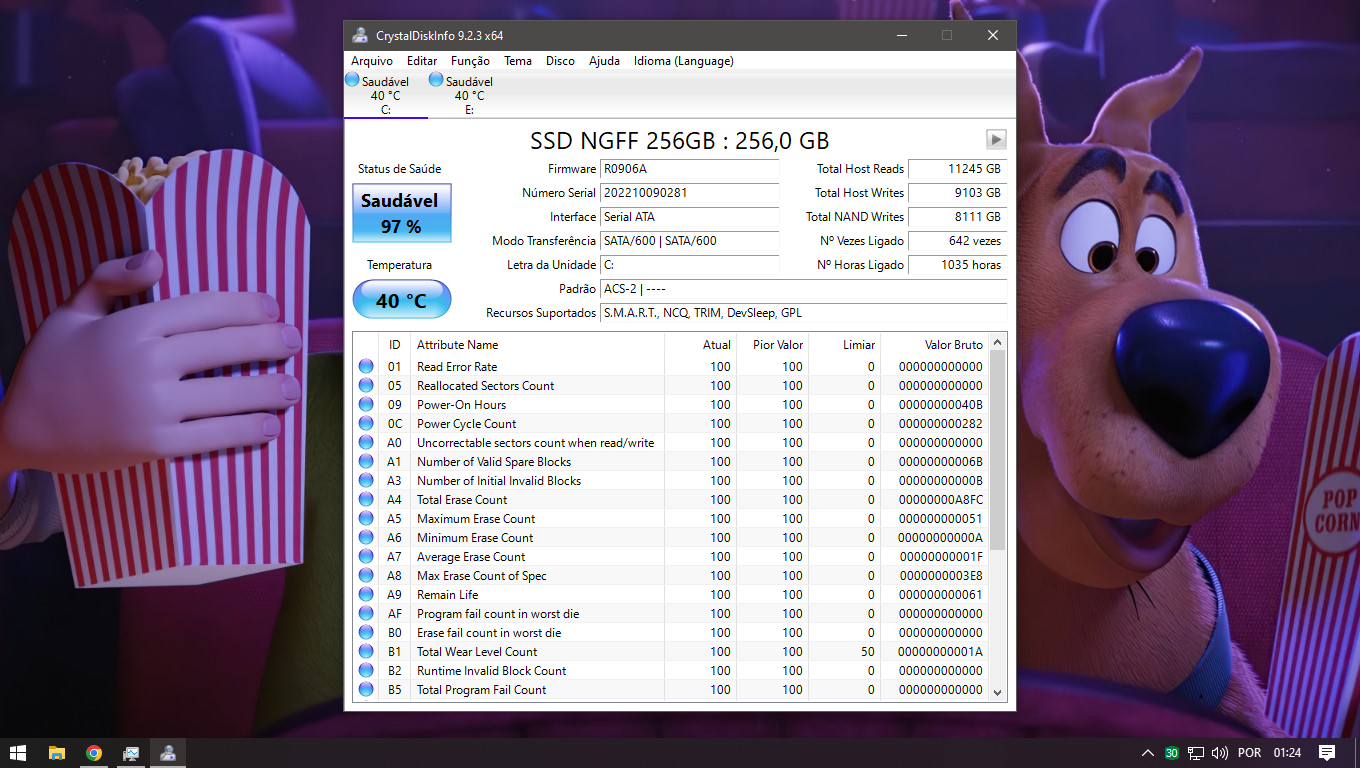Click the status orb for Runtime Invalid Block Count
This screenshot has width=1360, height=768.
point(366,671)
